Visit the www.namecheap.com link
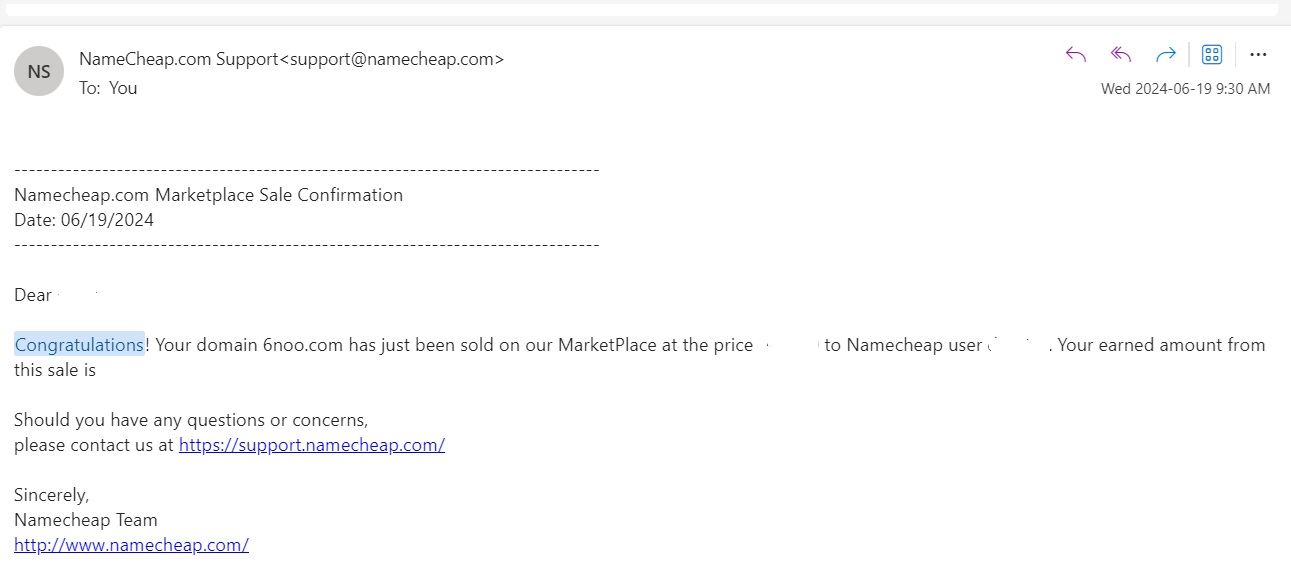Viewport: 1291px width, 565px height. click(131, 545)
